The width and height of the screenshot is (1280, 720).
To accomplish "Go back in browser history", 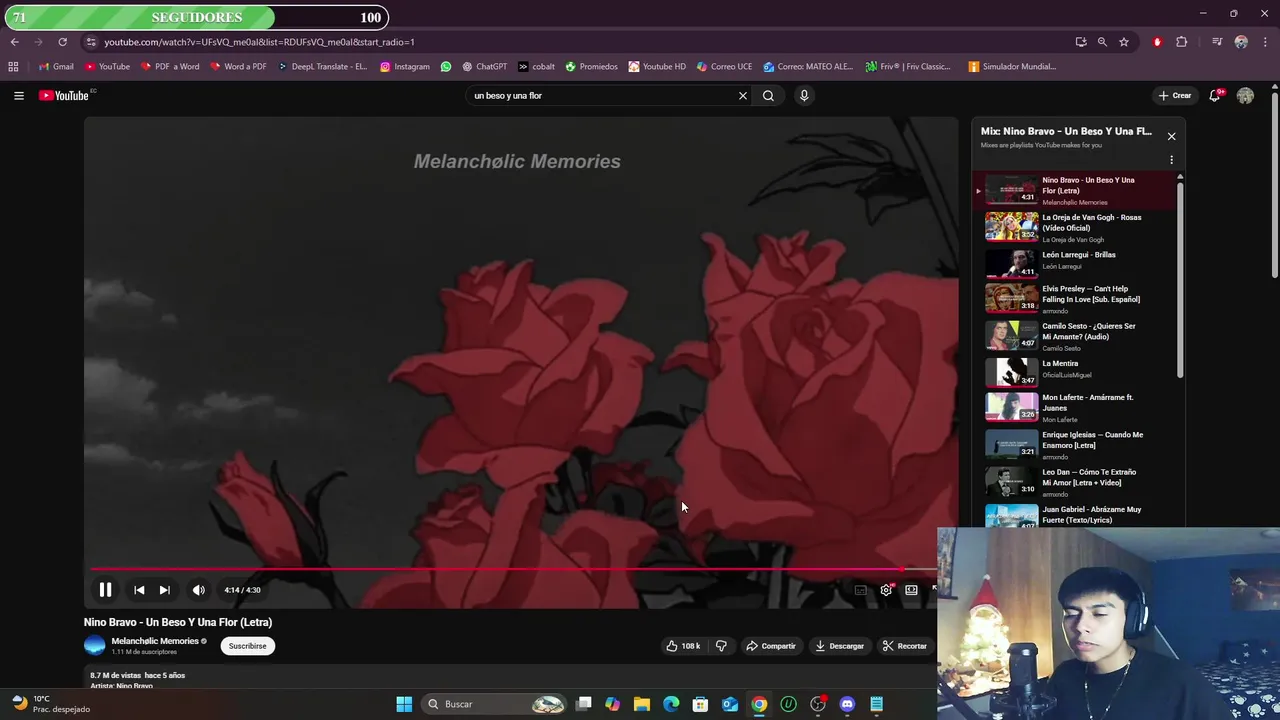I will click(x=14, y=42).
